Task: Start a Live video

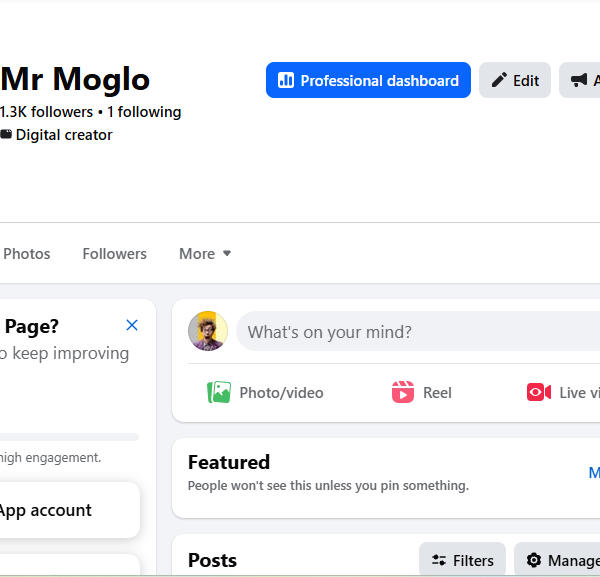Action: click(562, 393)
